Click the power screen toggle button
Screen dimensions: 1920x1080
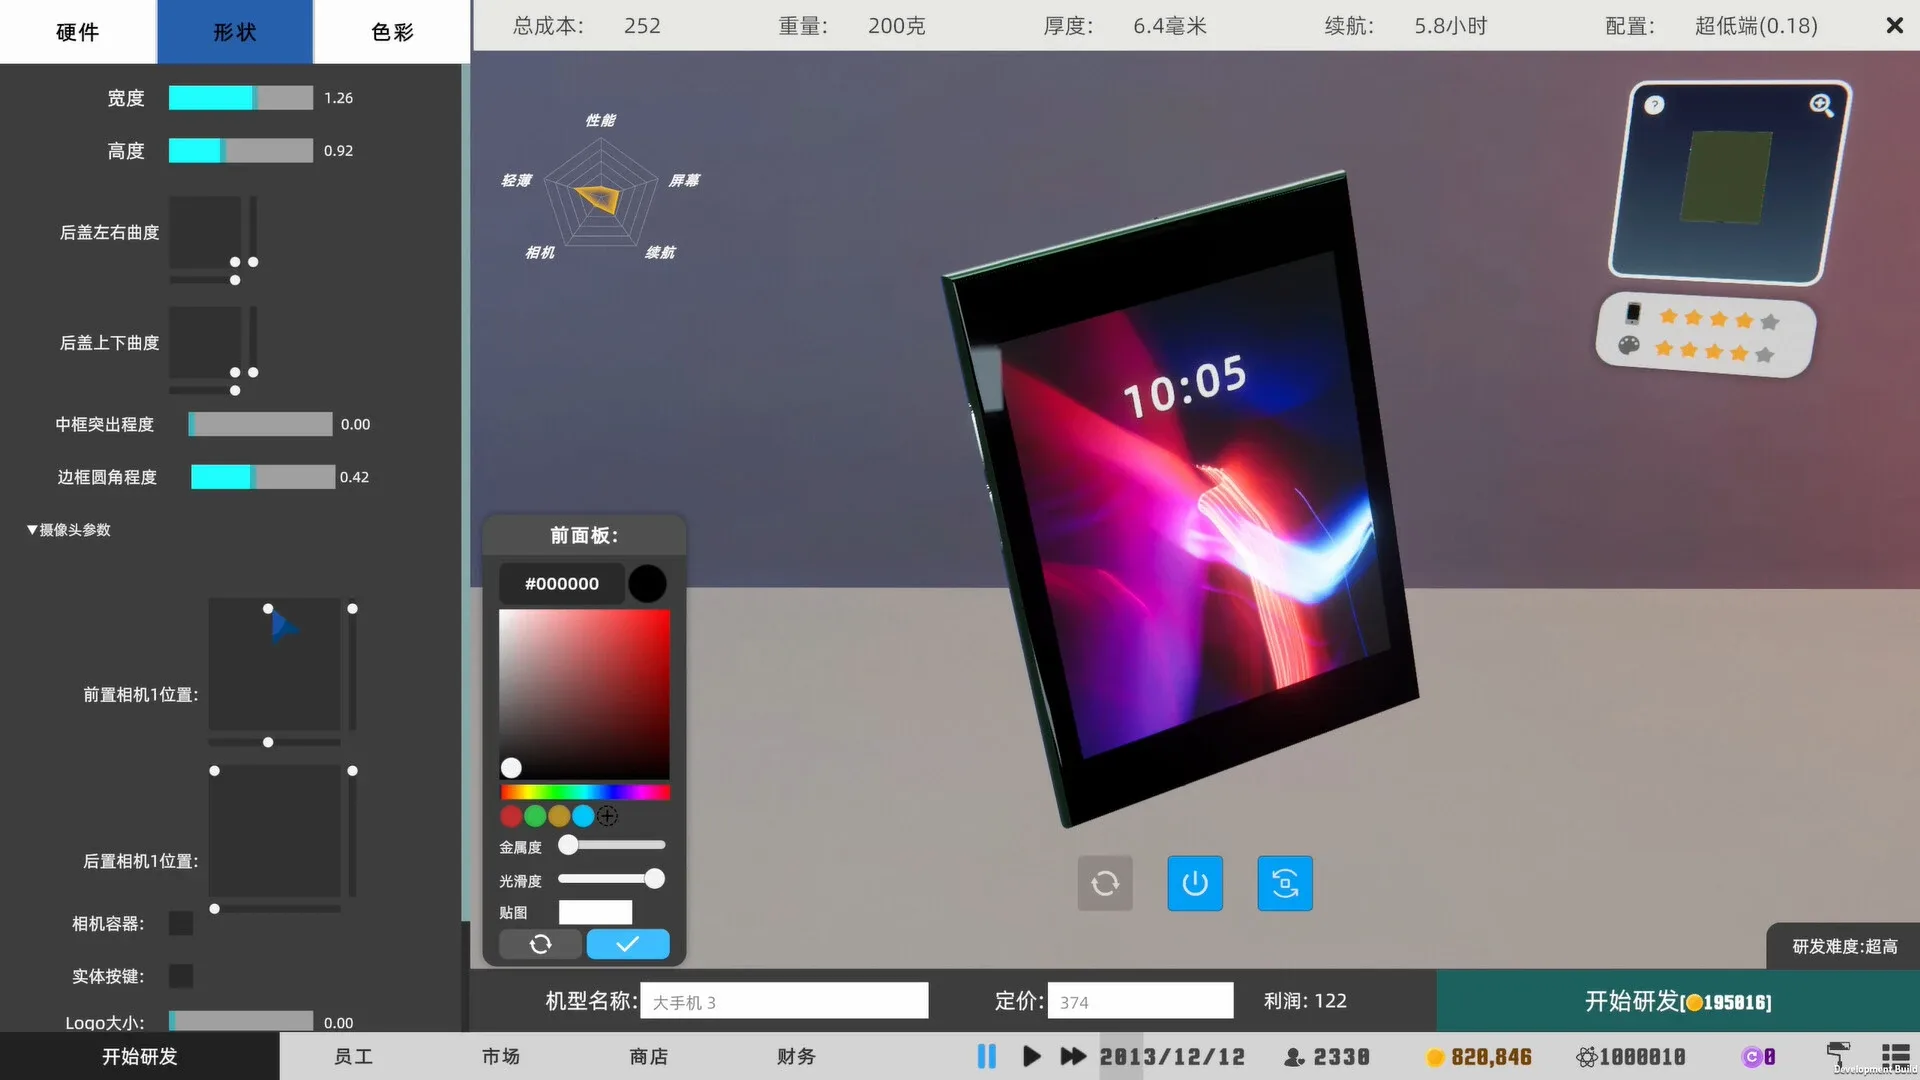point(1195,883)
